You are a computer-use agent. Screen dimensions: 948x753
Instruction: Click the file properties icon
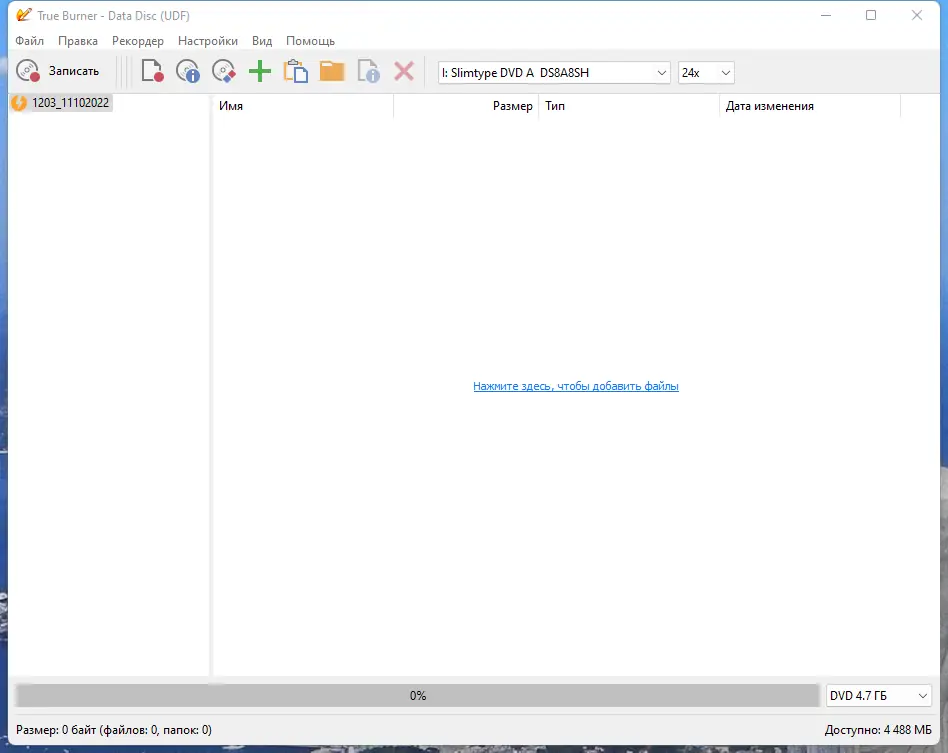click(x=368, y=71)
